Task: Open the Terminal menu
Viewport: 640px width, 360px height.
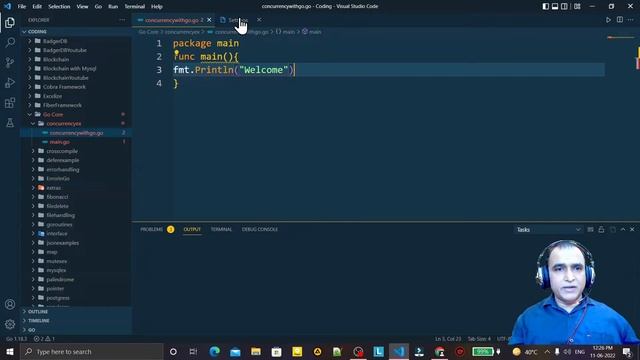Action: coord(135,7)
